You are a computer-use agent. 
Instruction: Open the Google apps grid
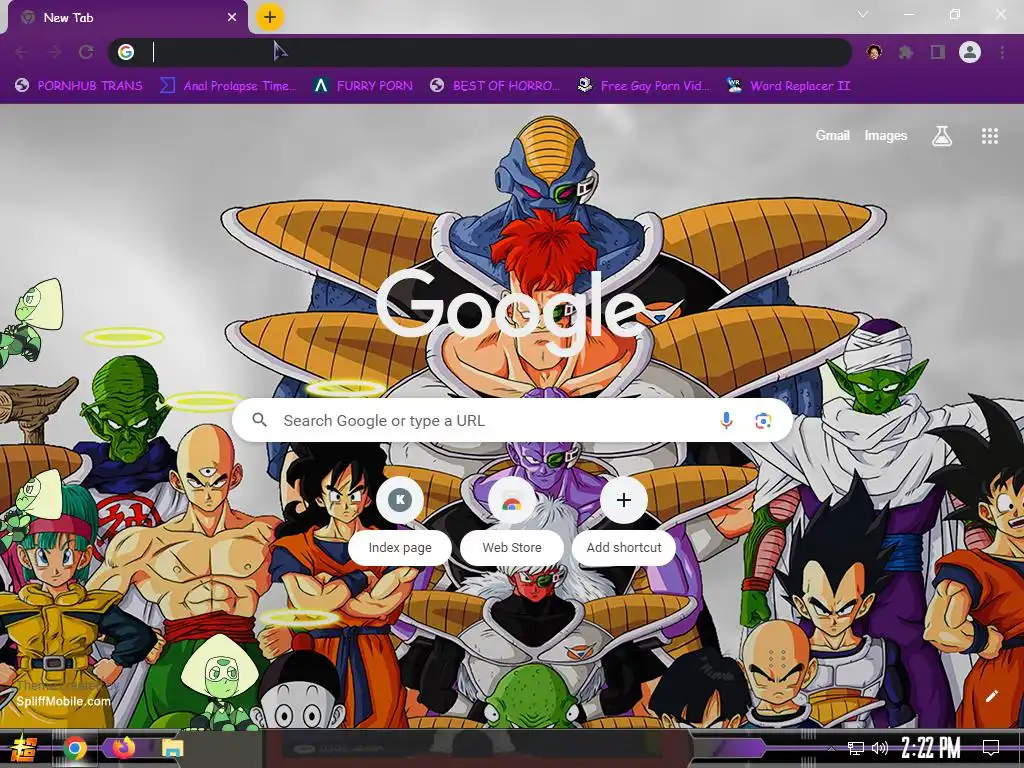click(x=990, y=136)
